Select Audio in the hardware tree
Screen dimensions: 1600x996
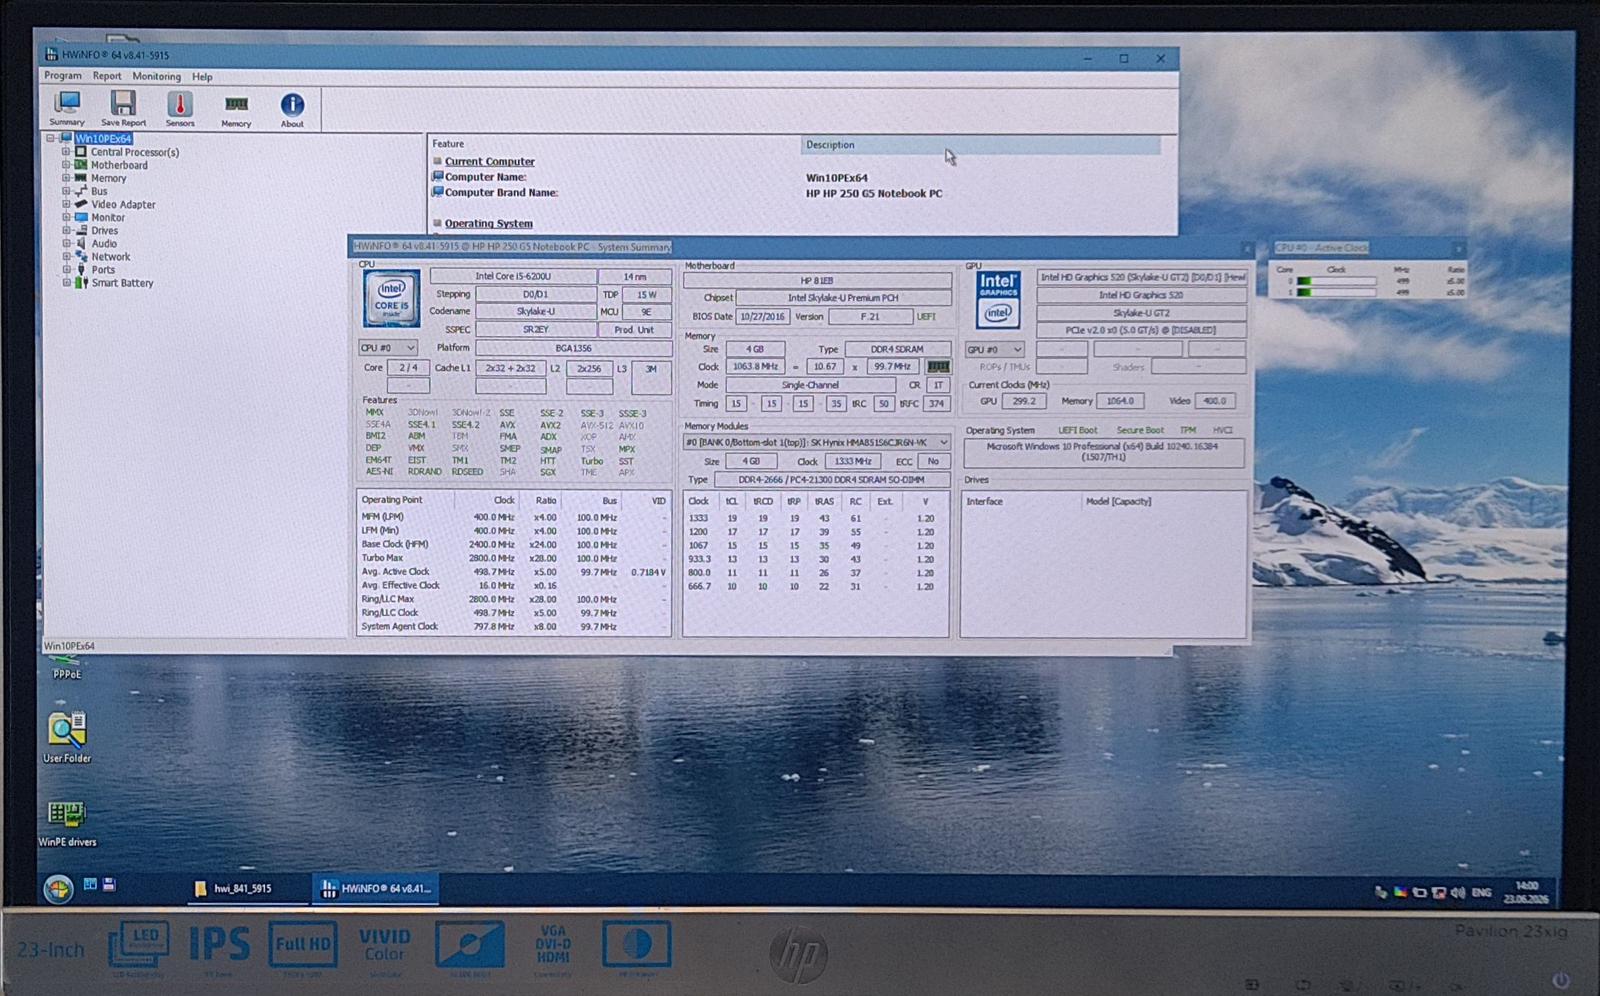[104, 243]
